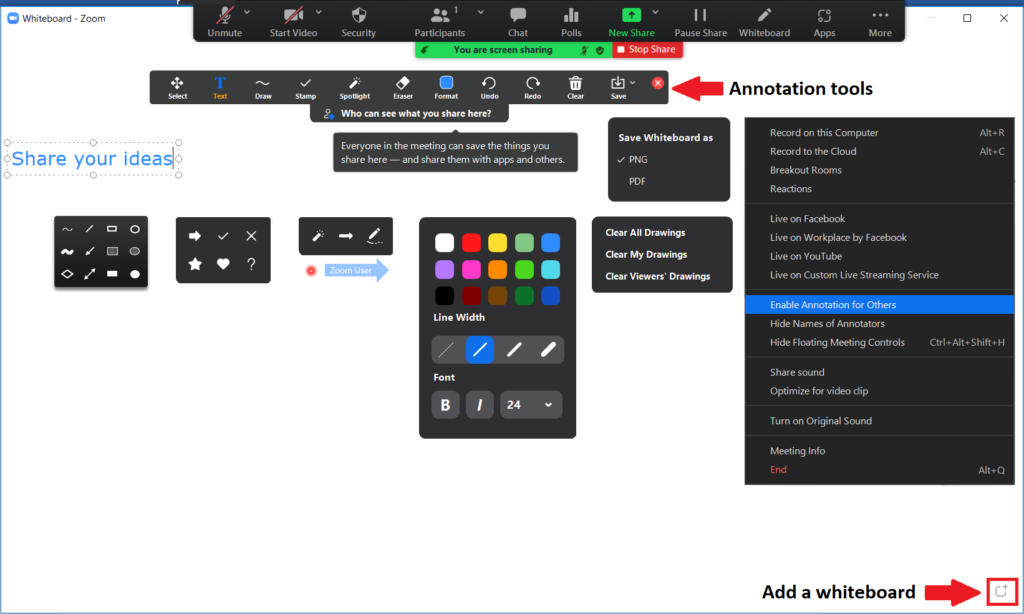Add a whiteboard page icon
Viewport: 1024px width, 614px height.
[1001, 591]
